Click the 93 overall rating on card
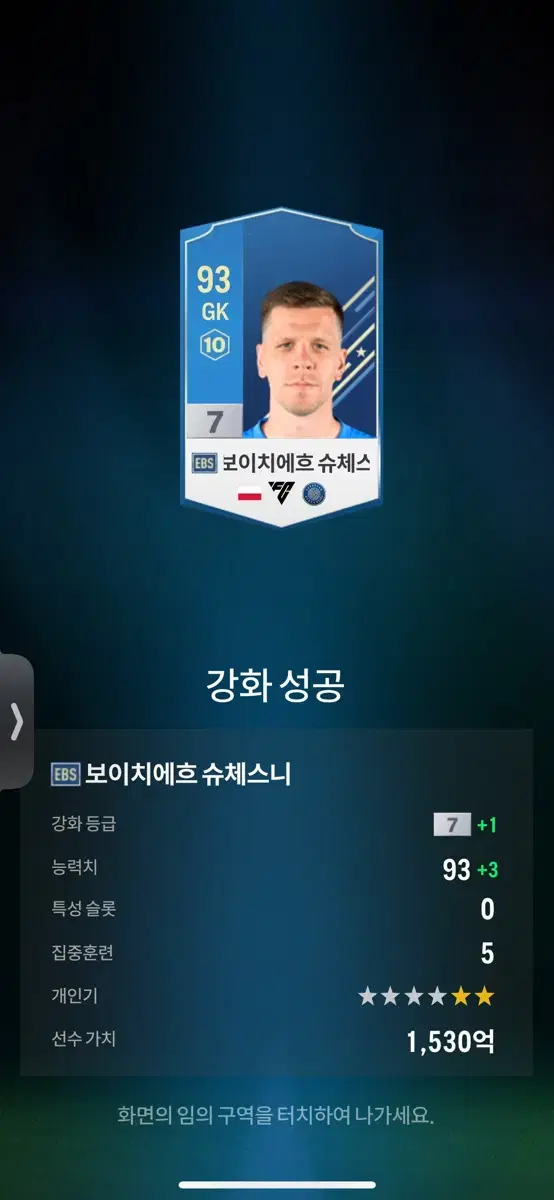 (x=214, y=277)
